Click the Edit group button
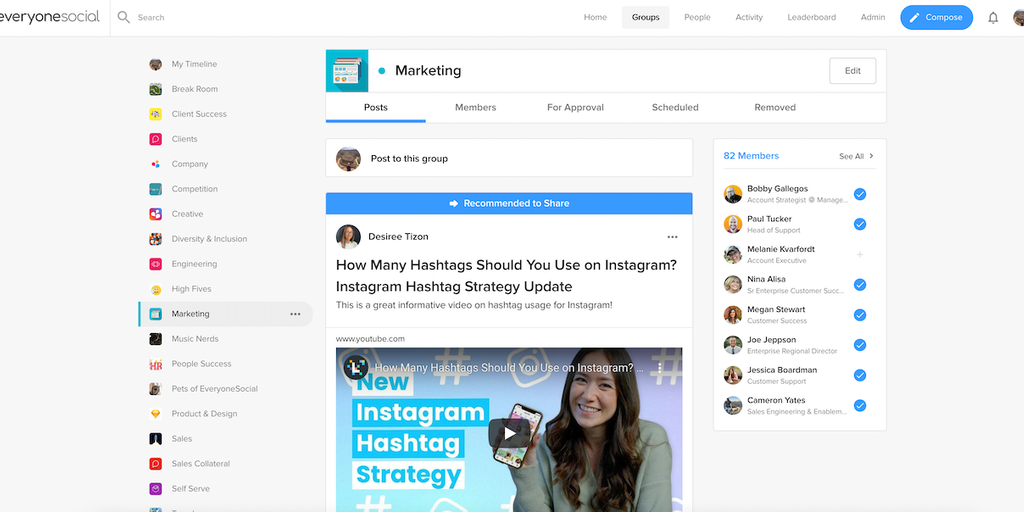The image size is (1024, 512). pyautogui.click(x=852, y=71)
